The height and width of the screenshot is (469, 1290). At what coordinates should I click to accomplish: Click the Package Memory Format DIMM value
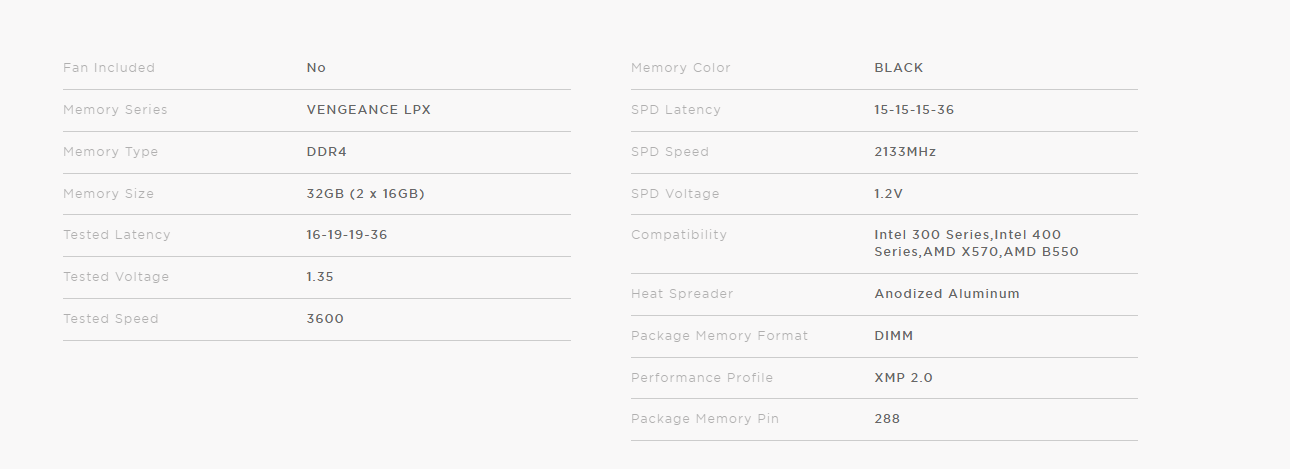point(893,336)
